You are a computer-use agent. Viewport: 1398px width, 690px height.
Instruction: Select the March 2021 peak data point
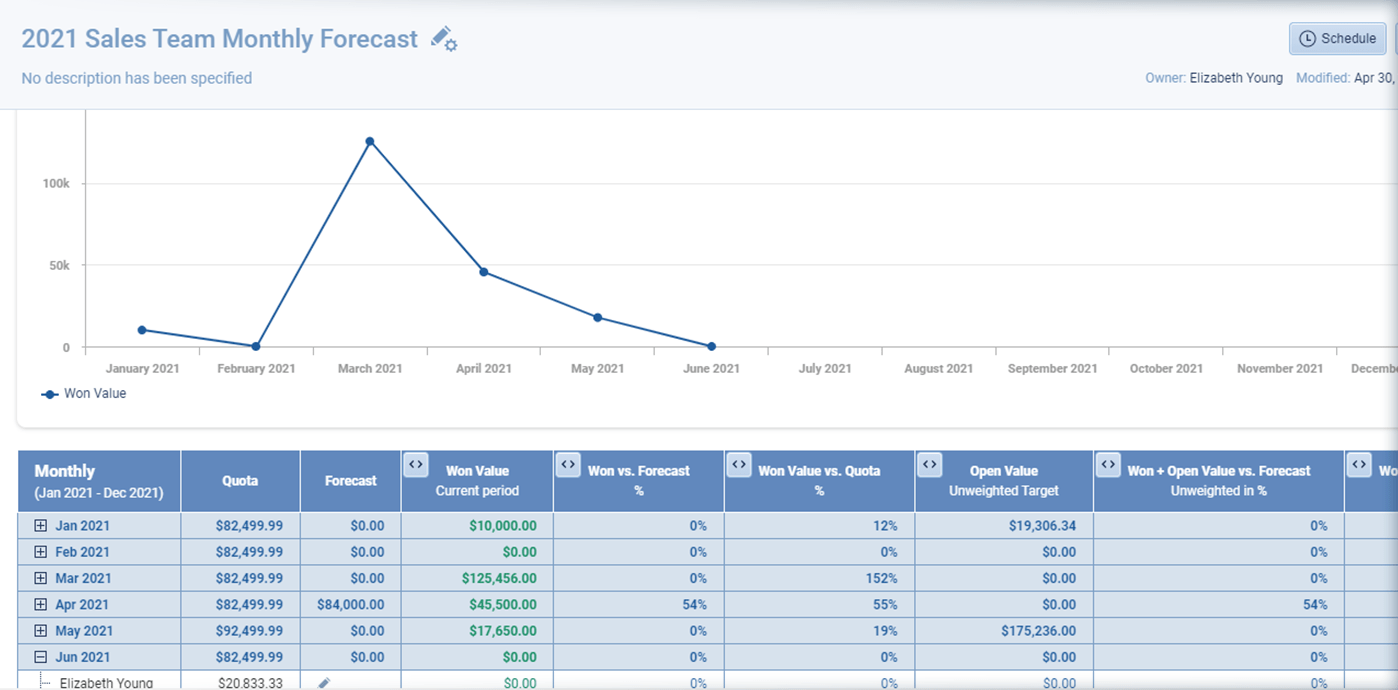370,141
